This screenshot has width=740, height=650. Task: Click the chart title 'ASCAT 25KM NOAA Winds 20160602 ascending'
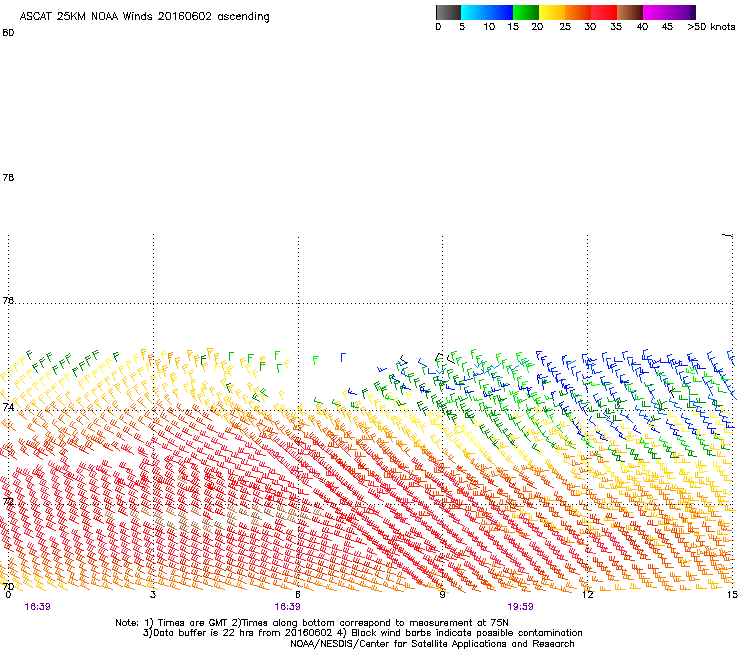[x=144, y=17]
